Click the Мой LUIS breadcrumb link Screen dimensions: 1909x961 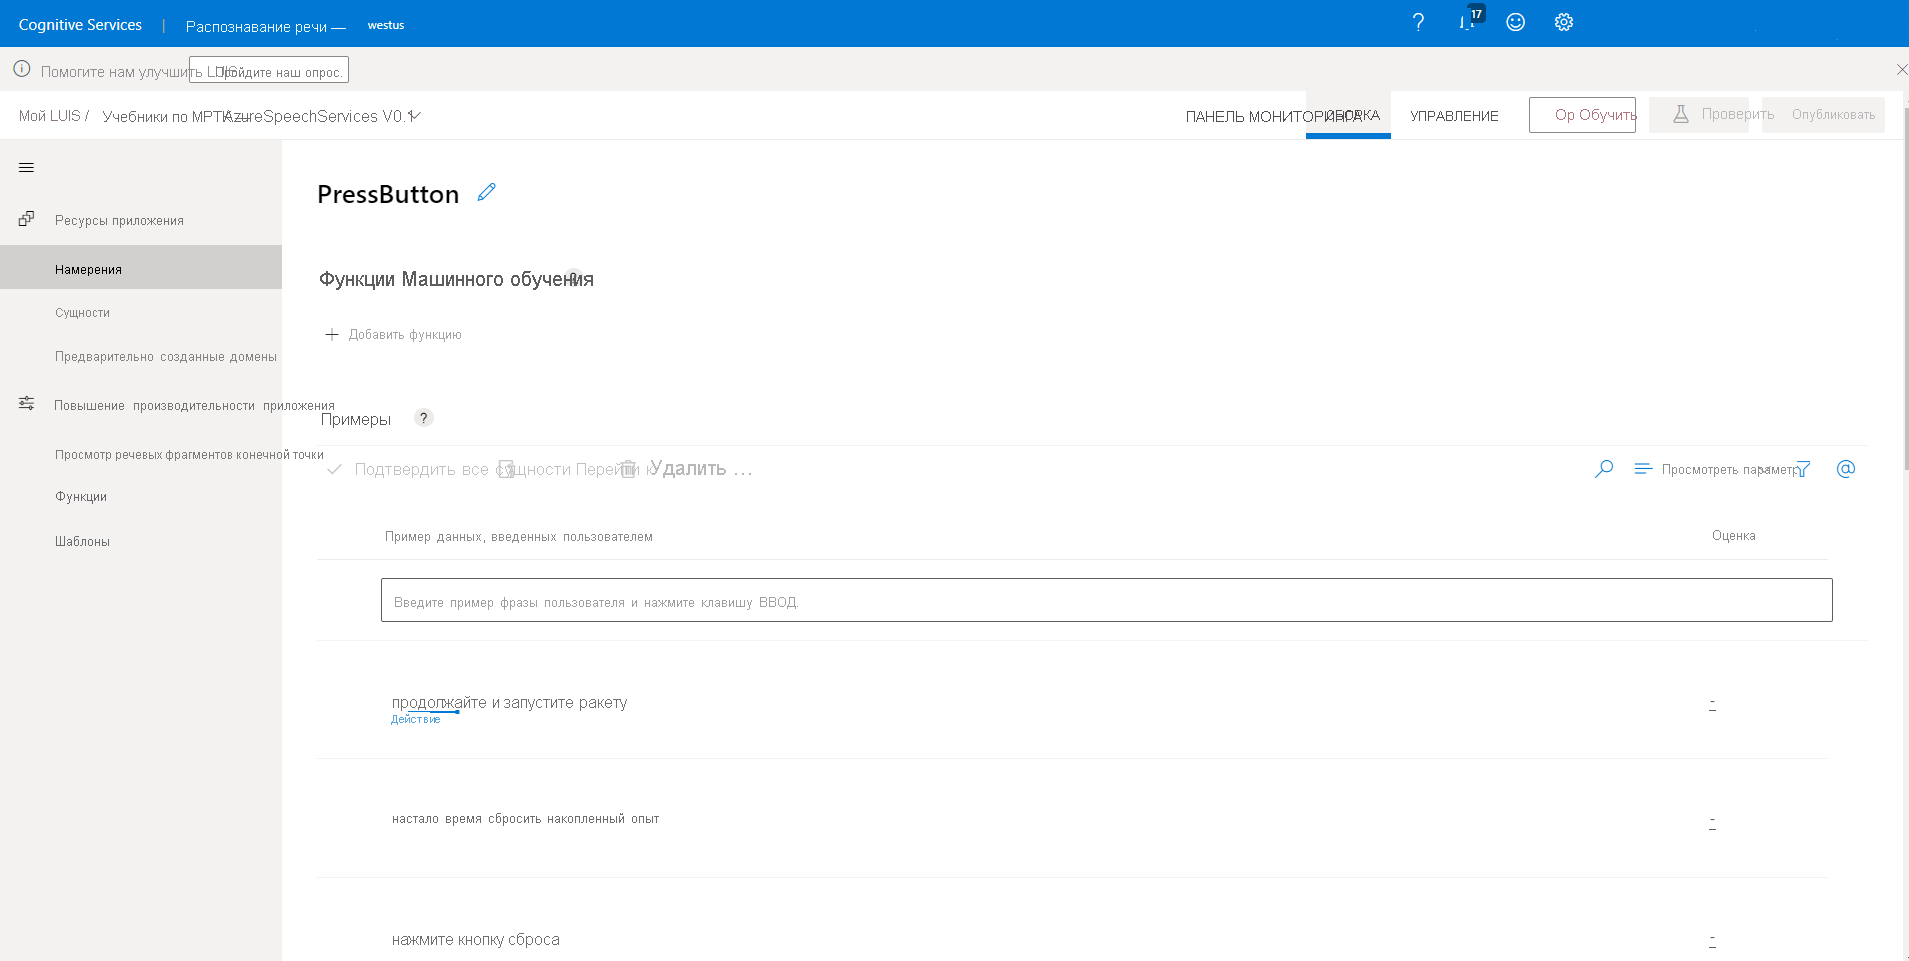coord(50,116)
